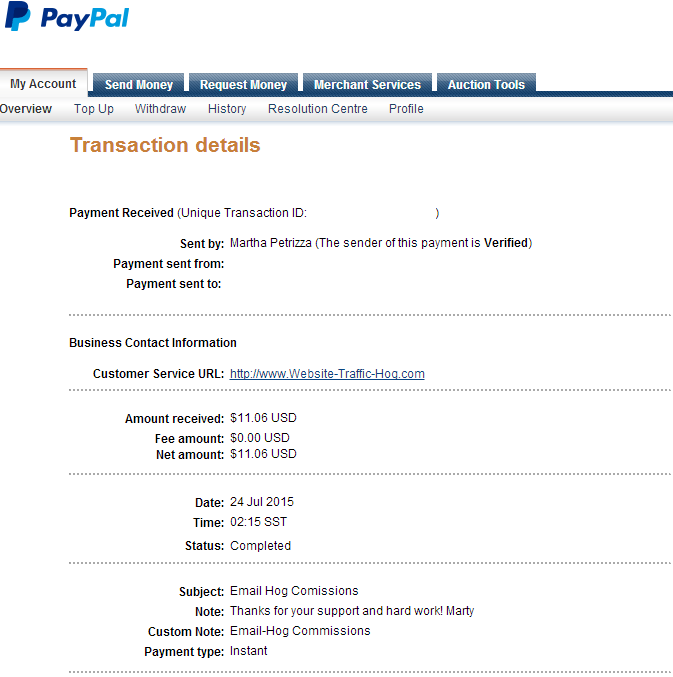Viewport: 673px width, 677px height.
Task: Switch to the Send Money tab
Action: tap(139, 84)
